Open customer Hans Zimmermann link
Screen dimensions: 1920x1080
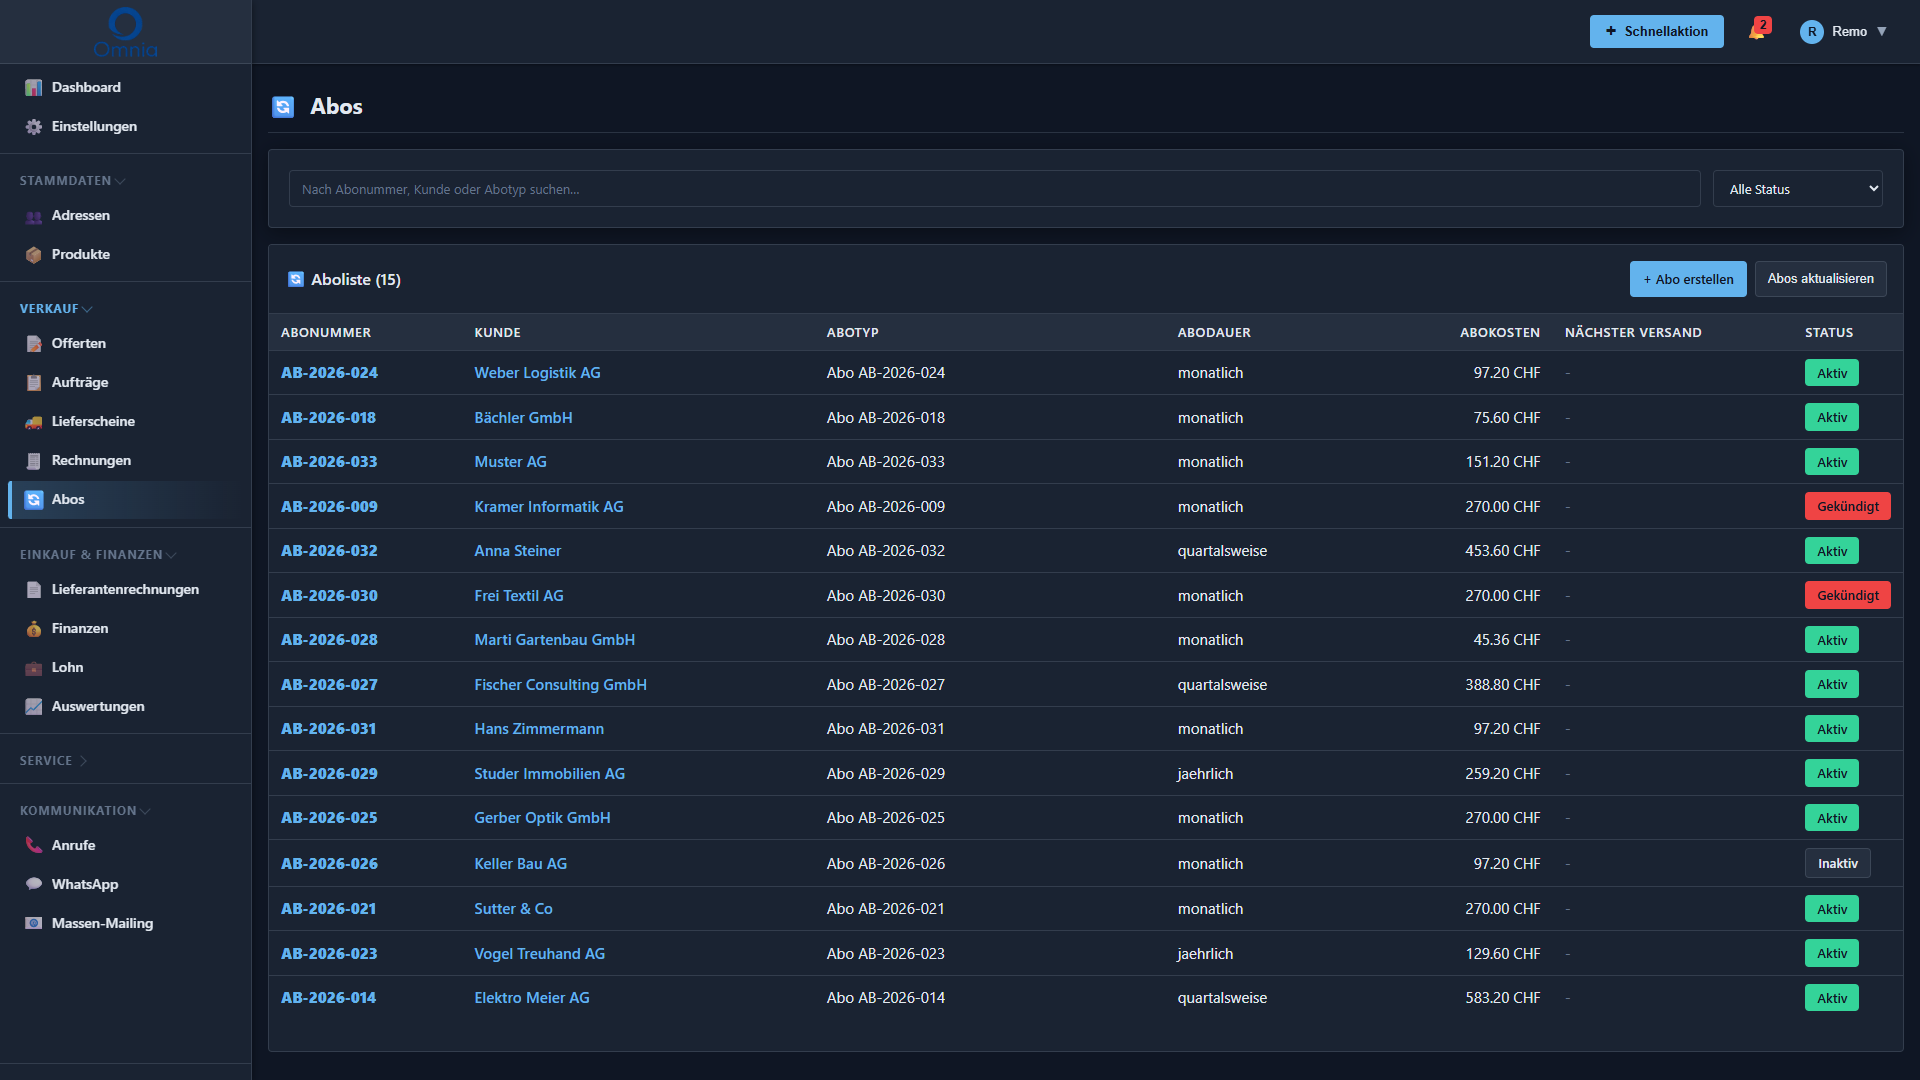tap(539, 729)
